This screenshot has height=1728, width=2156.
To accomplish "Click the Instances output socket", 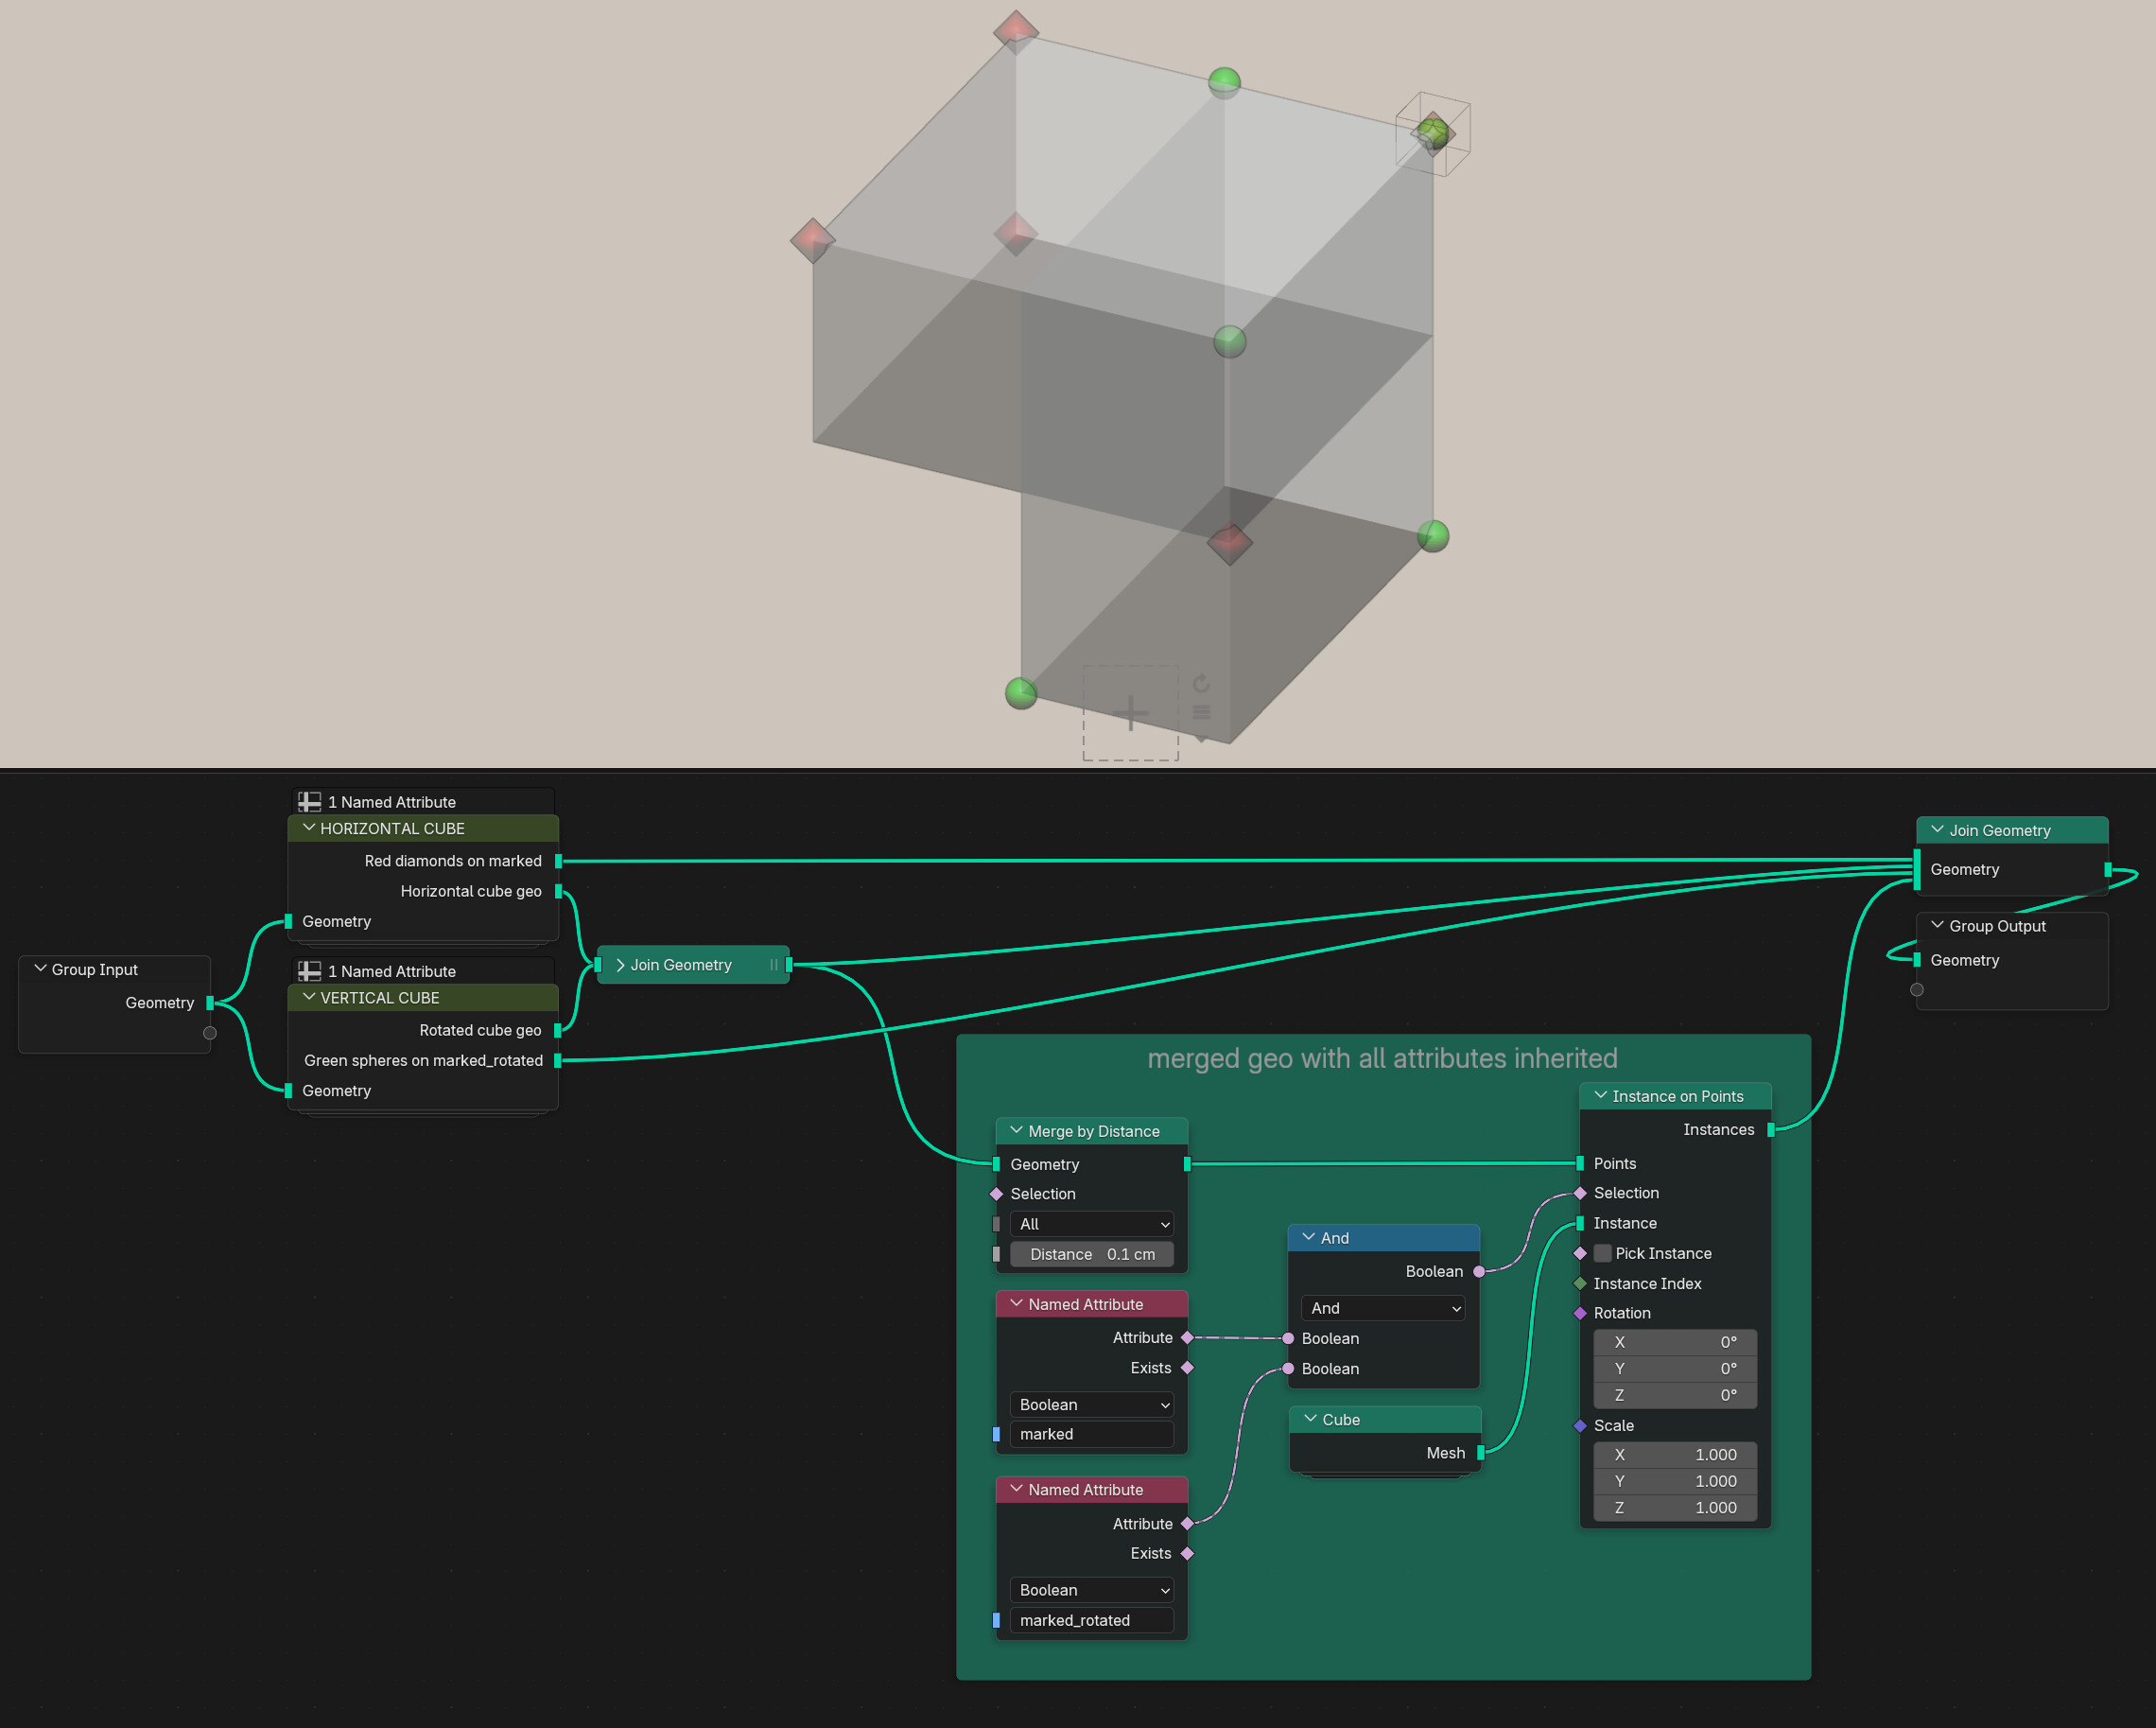I will pyautogui.click(x=1771, y=1130).
